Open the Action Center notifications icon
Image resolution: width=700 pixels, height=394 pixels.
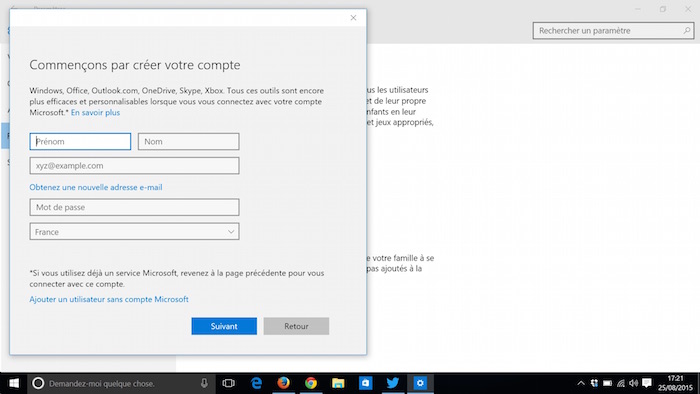coord(647,383)
